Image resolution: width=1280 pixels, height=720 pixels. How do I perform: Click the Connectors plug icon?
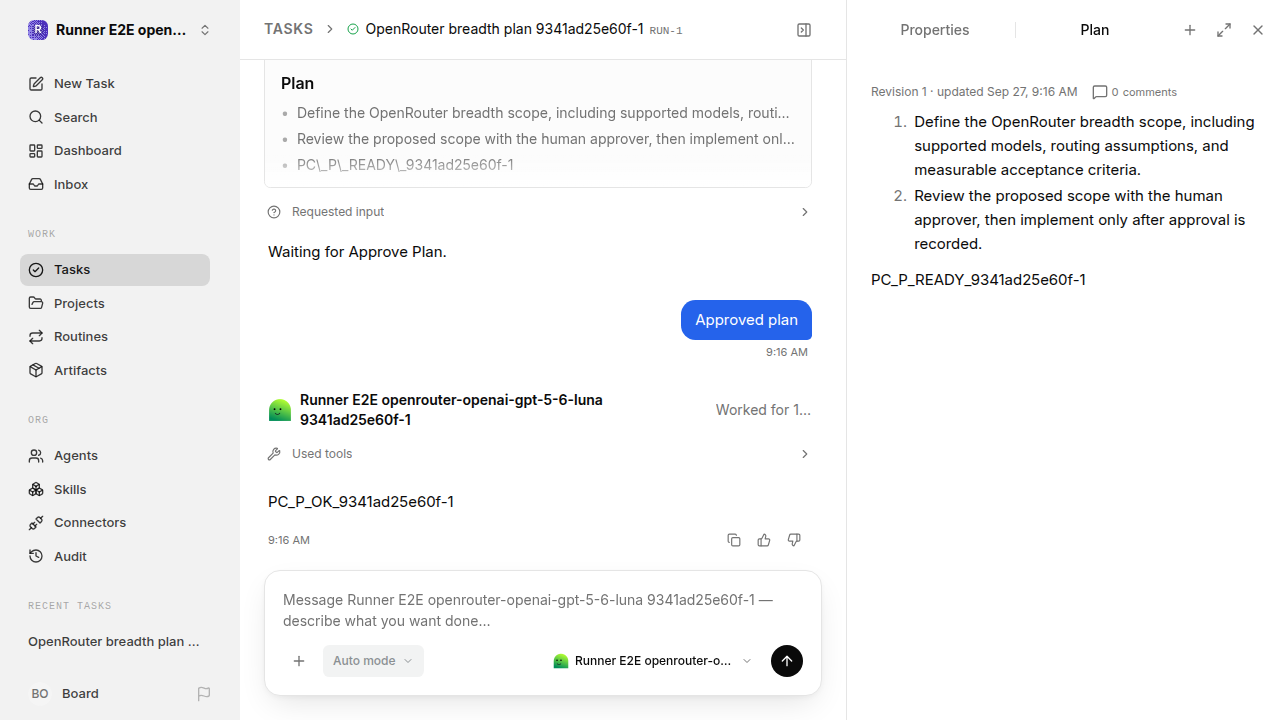coord(36,523)
